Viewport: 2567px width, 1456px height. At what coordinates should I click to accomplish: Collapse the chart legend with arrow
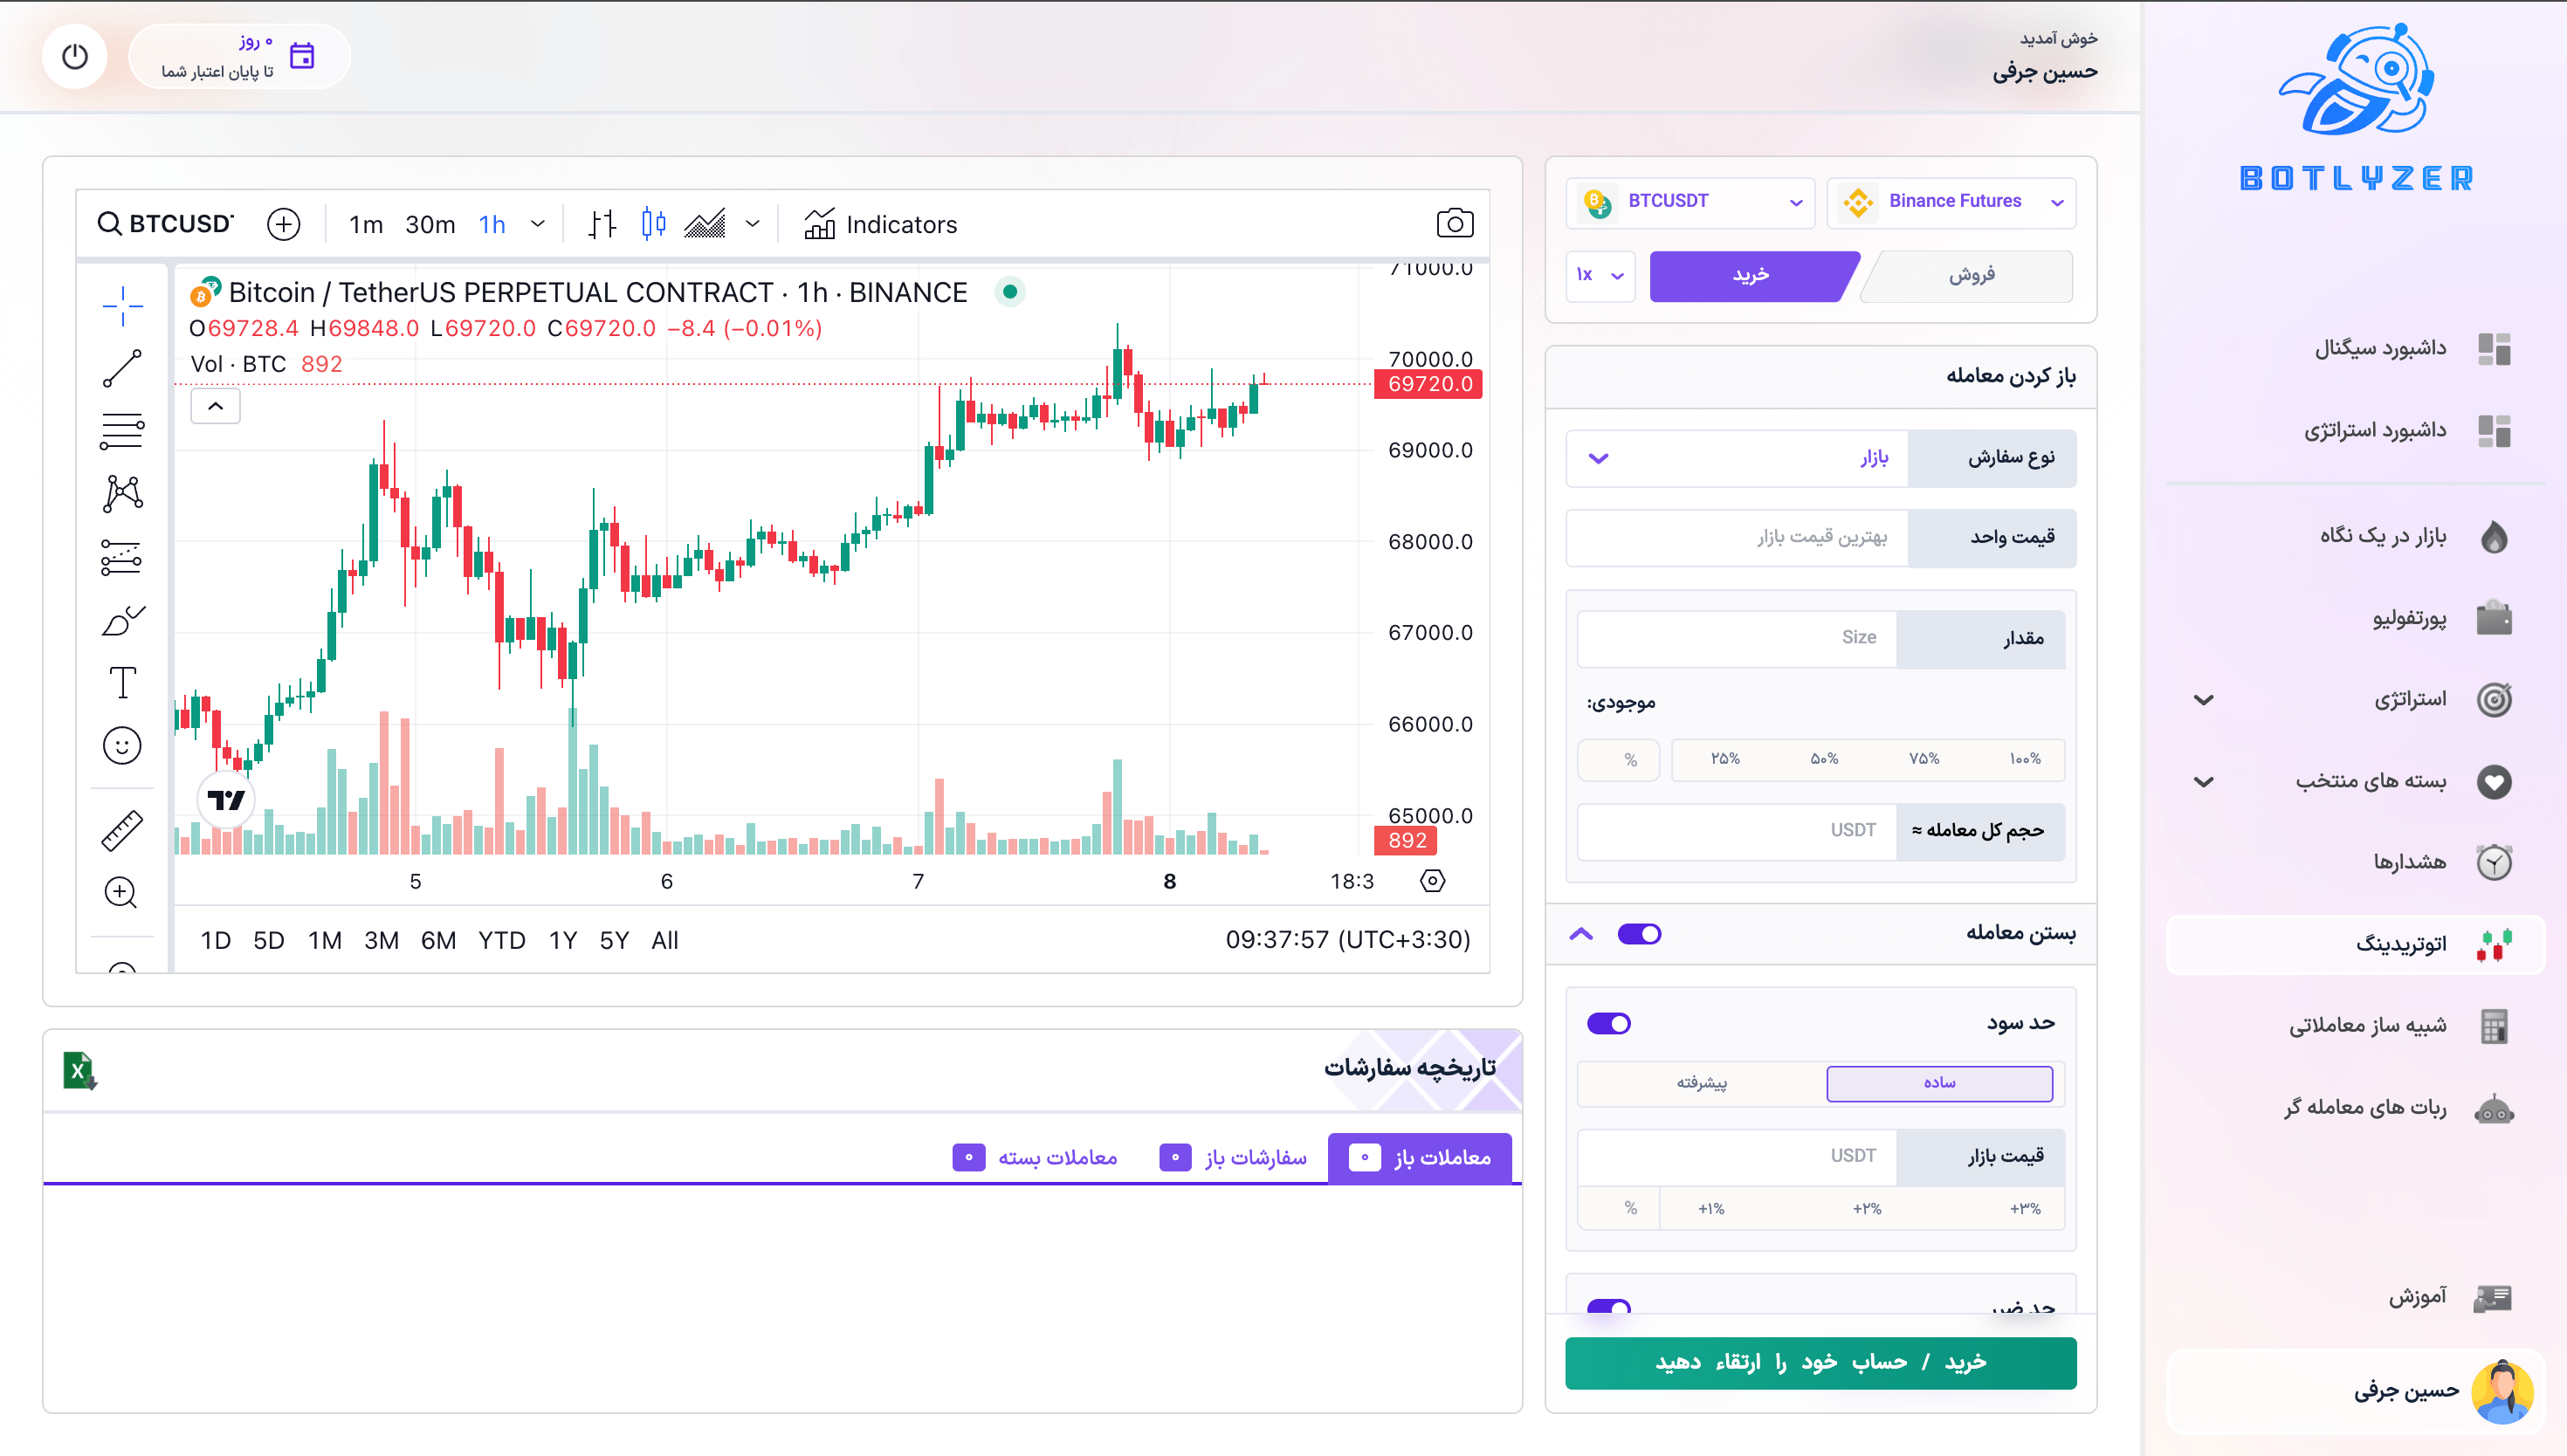point(215,406)
